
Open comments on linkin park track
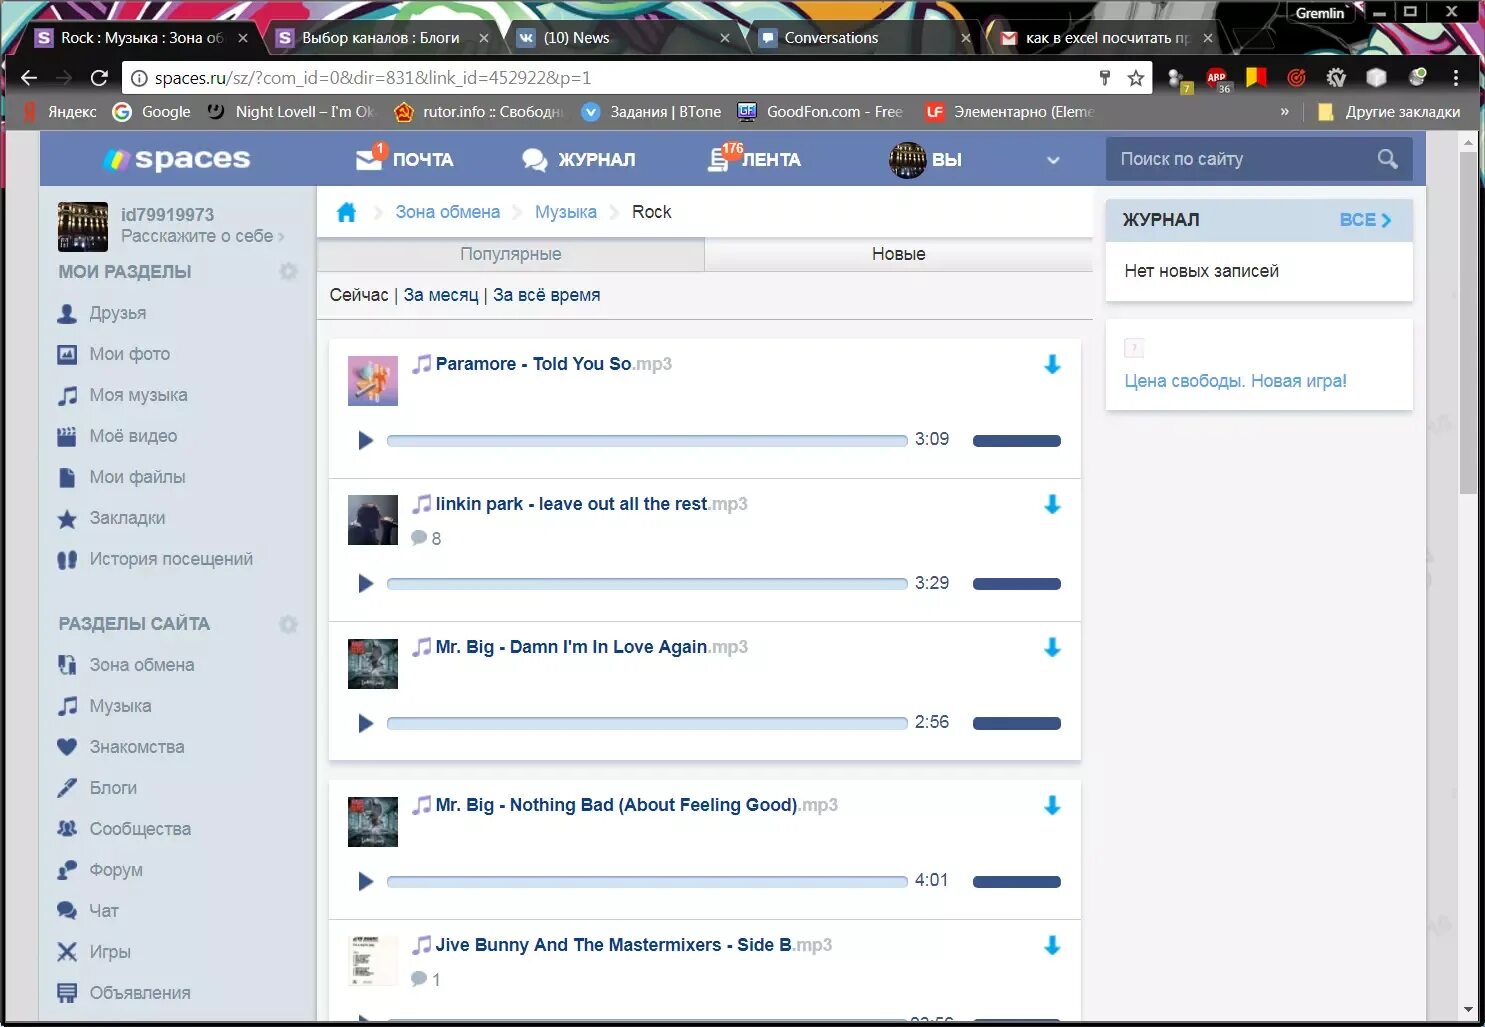click(426, 538)
